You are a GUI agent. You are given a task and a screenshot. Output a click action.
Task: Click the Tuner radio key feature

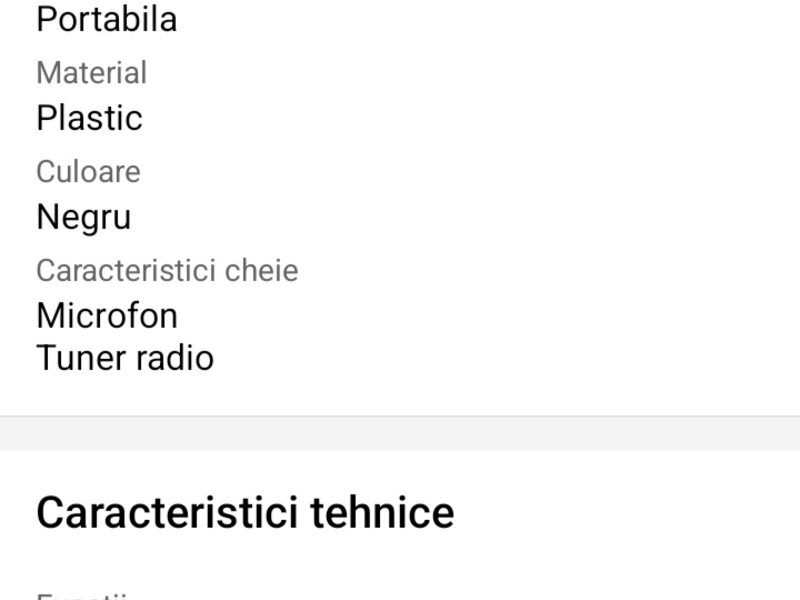[x=125, y=358]
